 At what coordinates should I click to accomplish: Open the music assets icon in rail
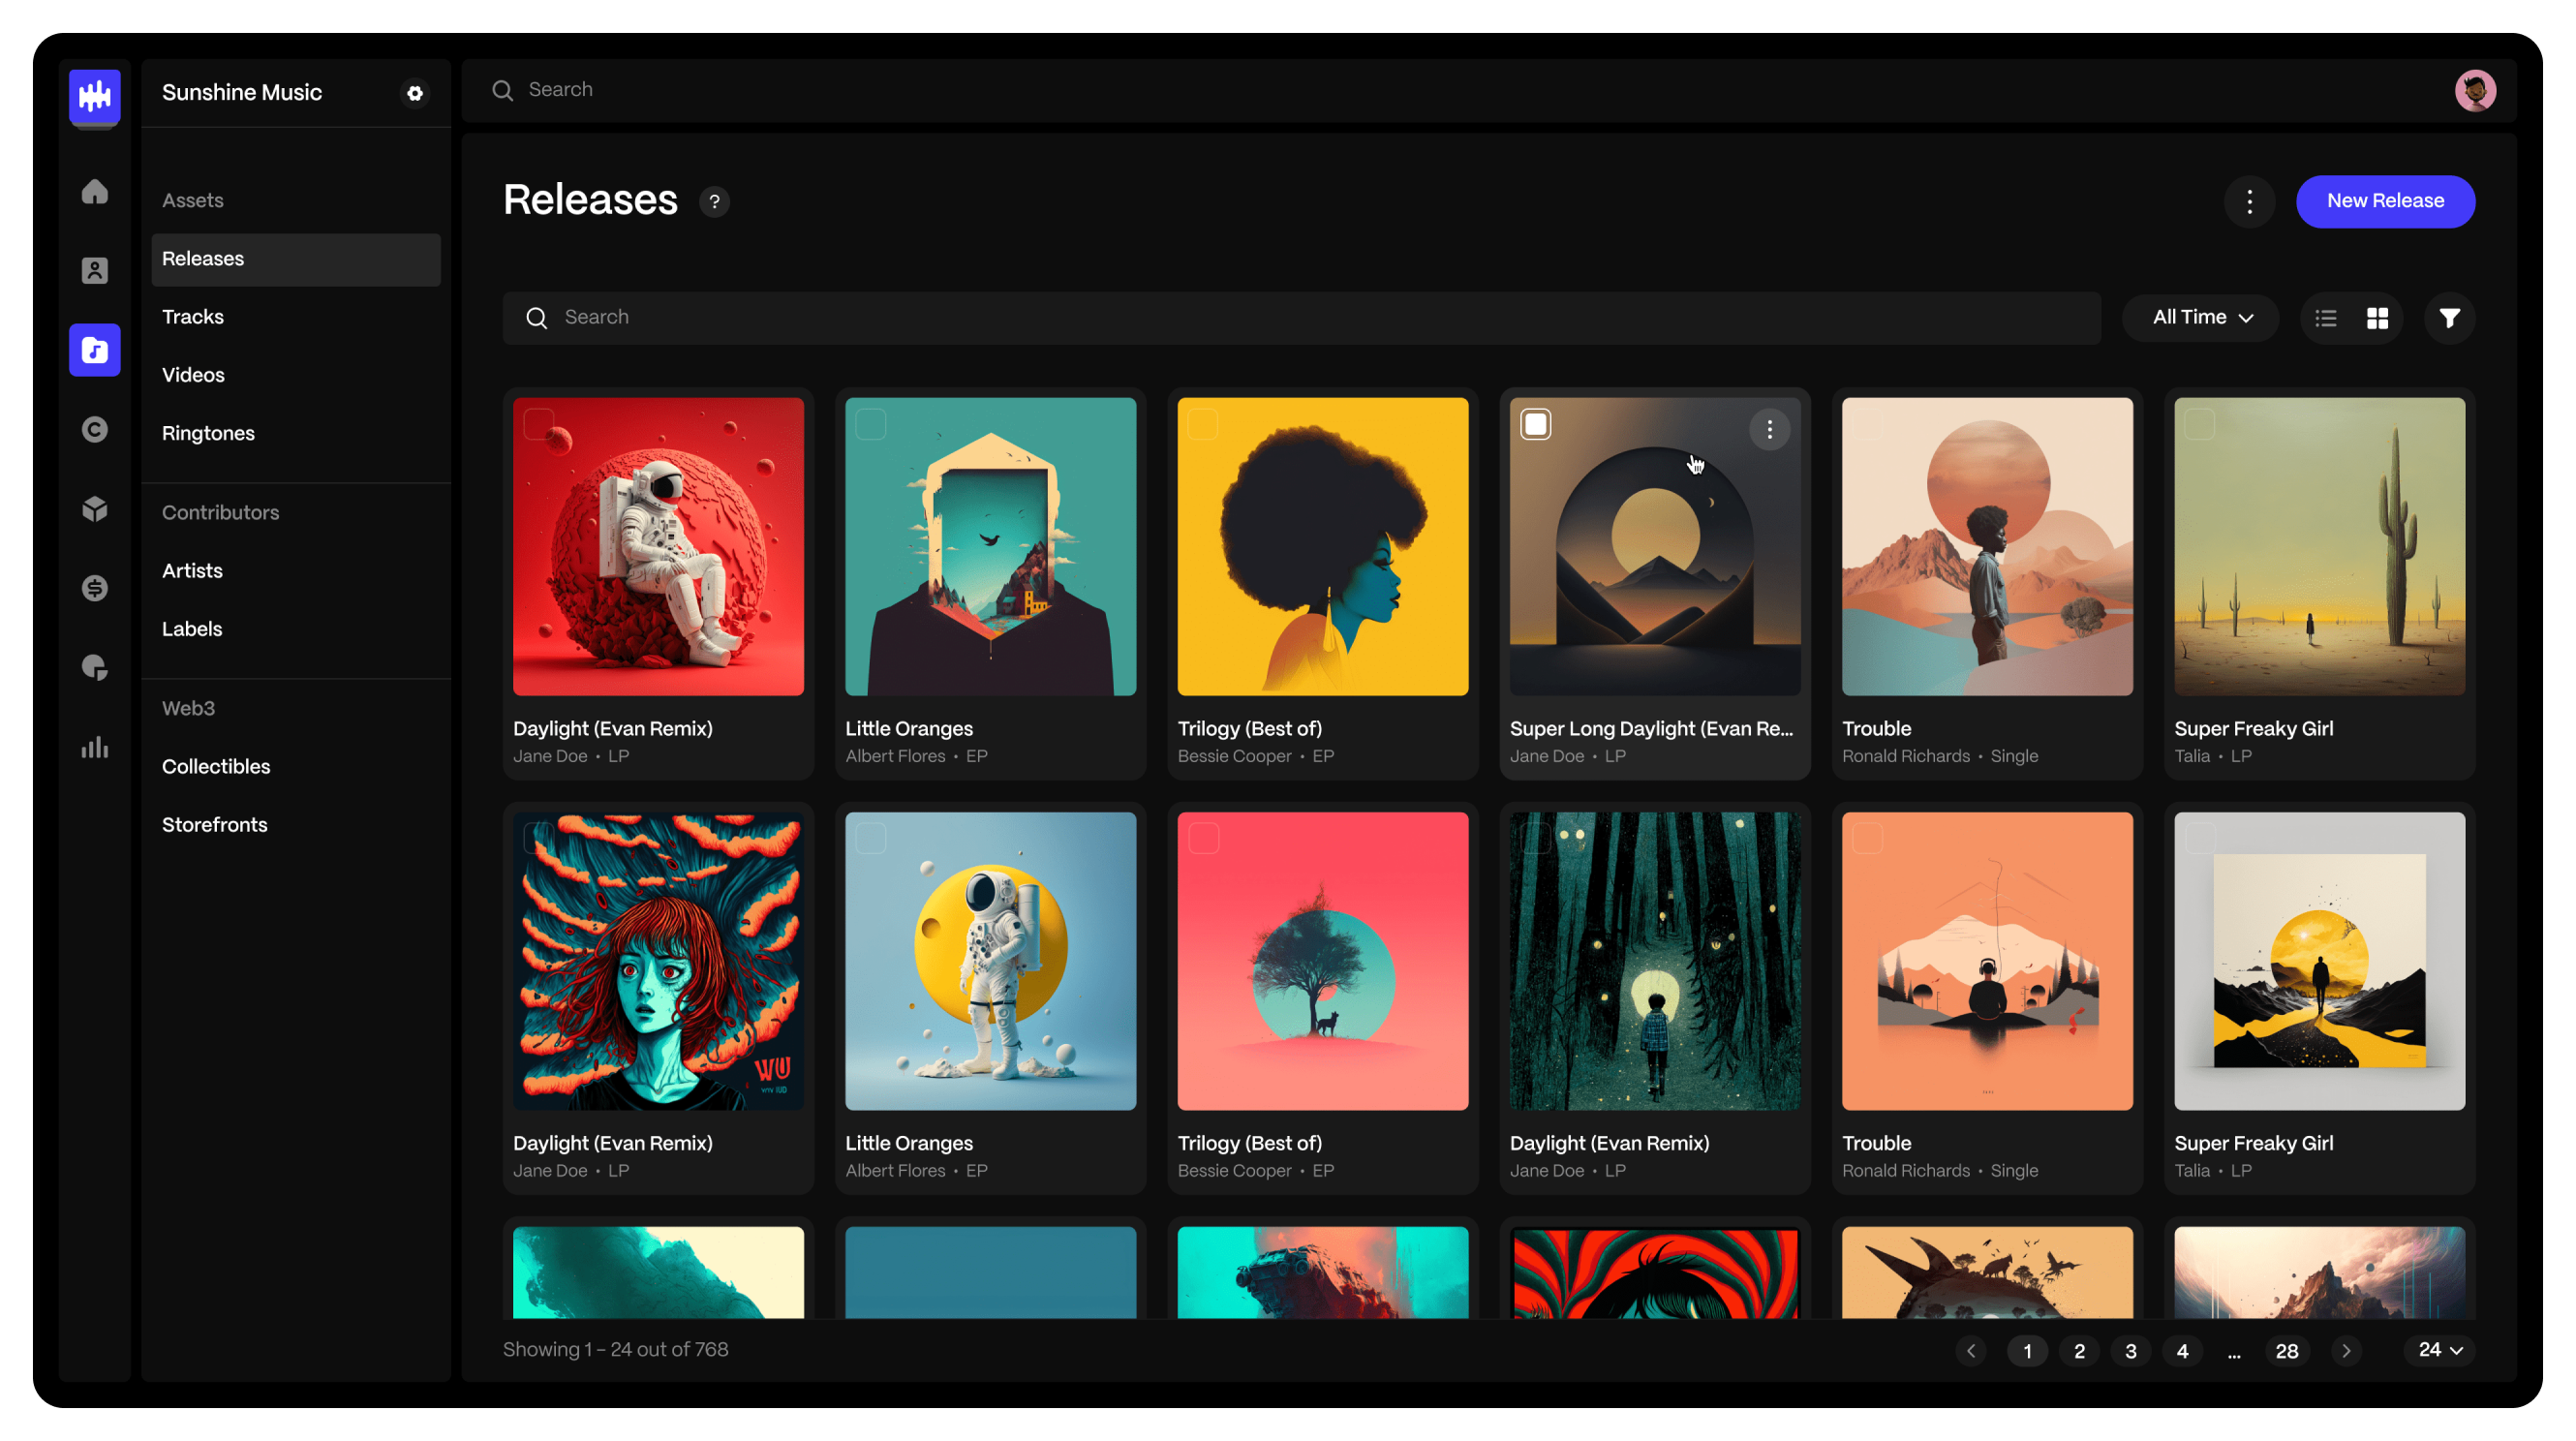point(95,350)
